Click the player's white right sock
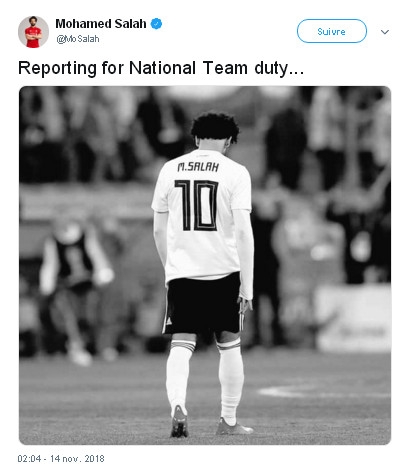 [231, 382]
